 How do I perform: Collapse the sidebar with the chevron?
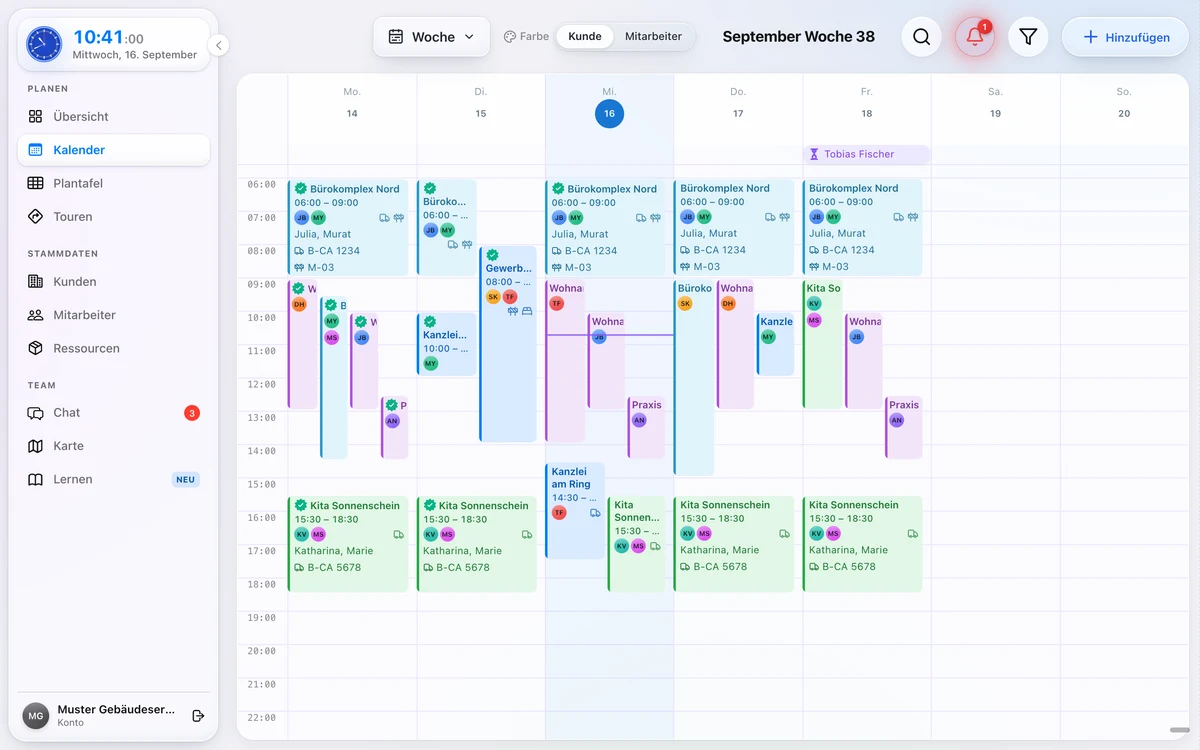coord(219,45)
